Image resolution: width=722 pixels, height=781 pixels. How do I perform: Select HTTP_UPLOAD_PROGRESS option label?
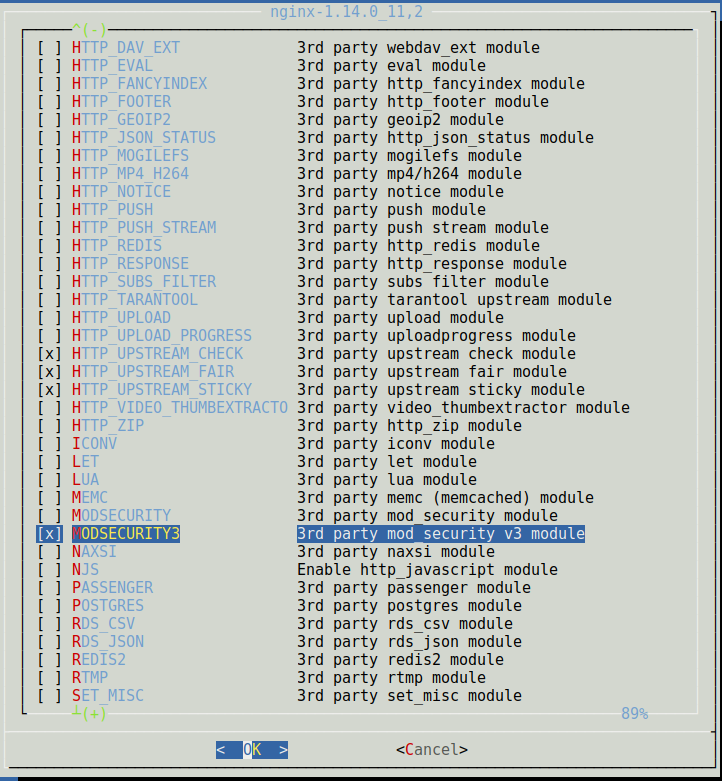(162, 336)
